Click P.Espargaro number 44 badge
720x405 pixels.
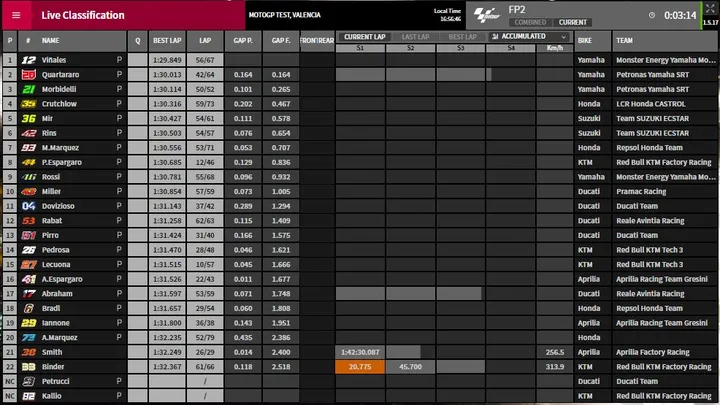pyautogui.click(x=28, y=162)
